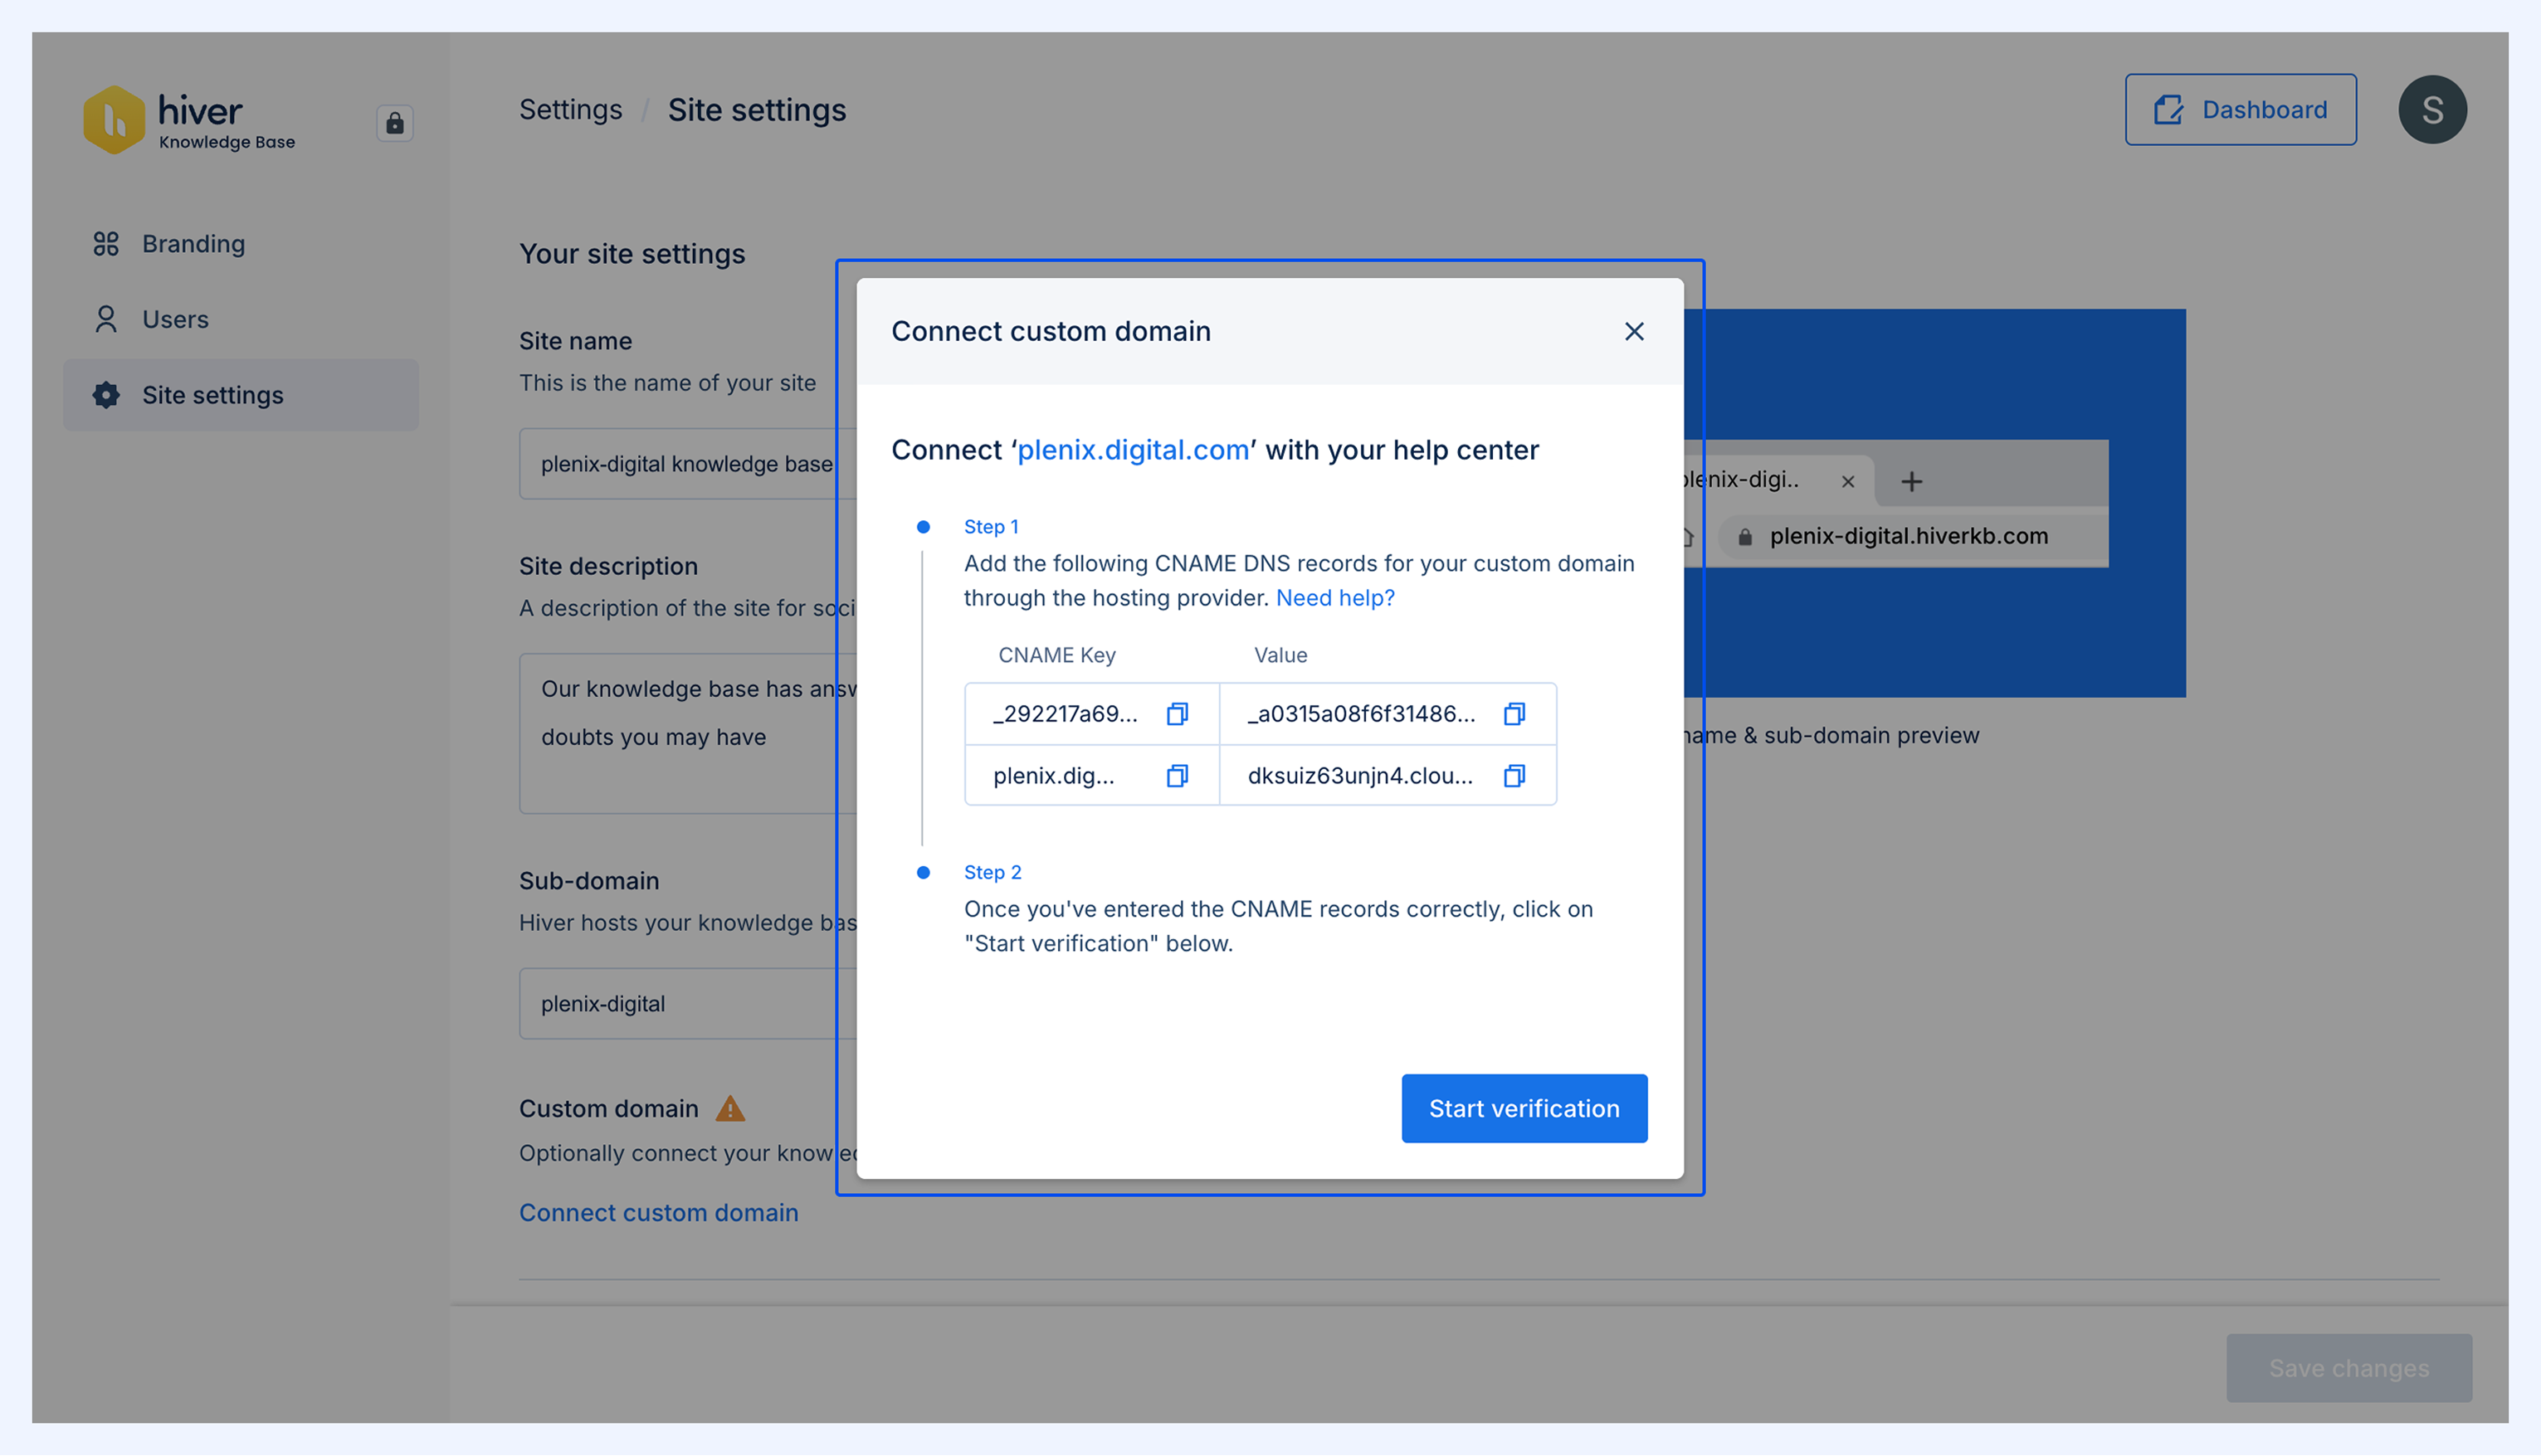Image resolution: width=2541 pixels, height=1456 pixels.
Task: Click the plenix-digital.hiverkb.com address bar
Action: tap(1912, 537)
